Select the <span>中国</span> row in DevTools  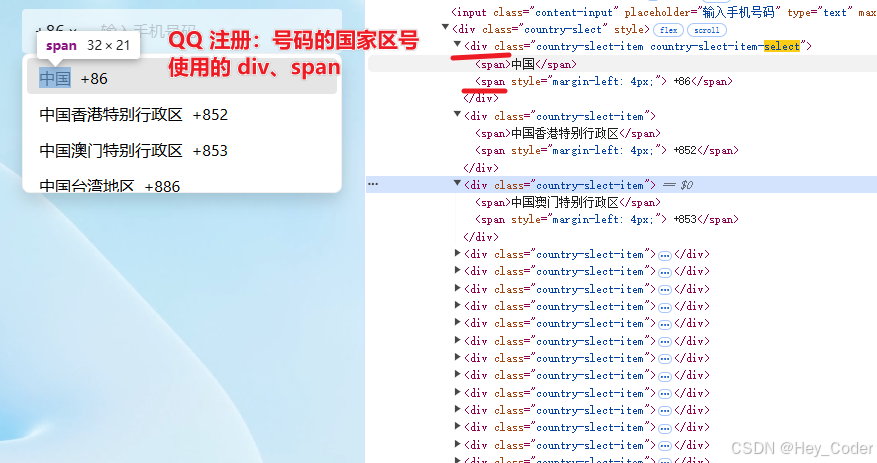click(x=526, y=64)
